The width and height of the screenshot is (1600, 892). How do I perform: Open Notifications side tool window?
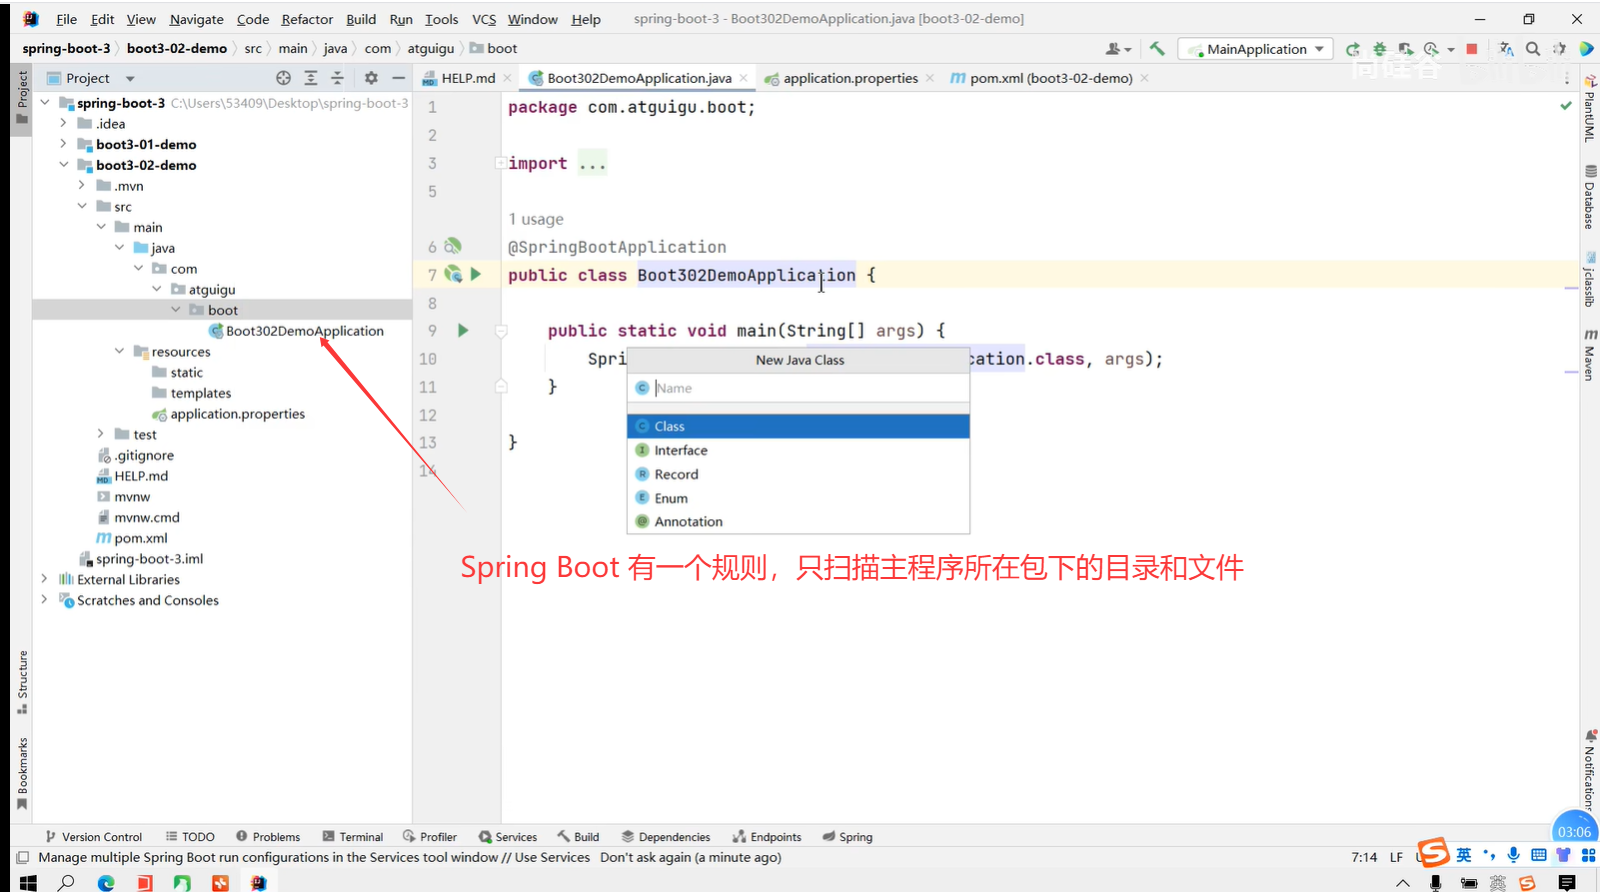point(1589,771)
